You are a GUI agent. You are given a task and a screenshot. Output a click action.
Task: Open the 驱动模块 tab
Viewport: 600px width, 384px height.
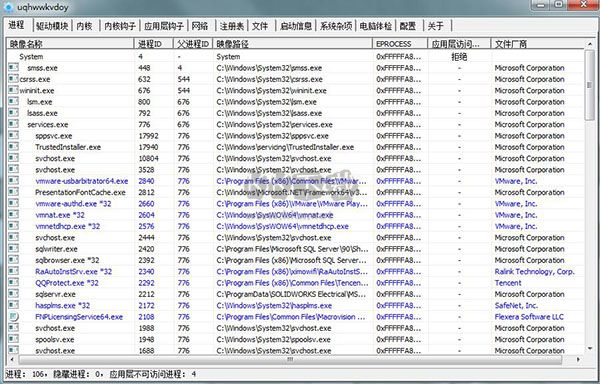52,26
